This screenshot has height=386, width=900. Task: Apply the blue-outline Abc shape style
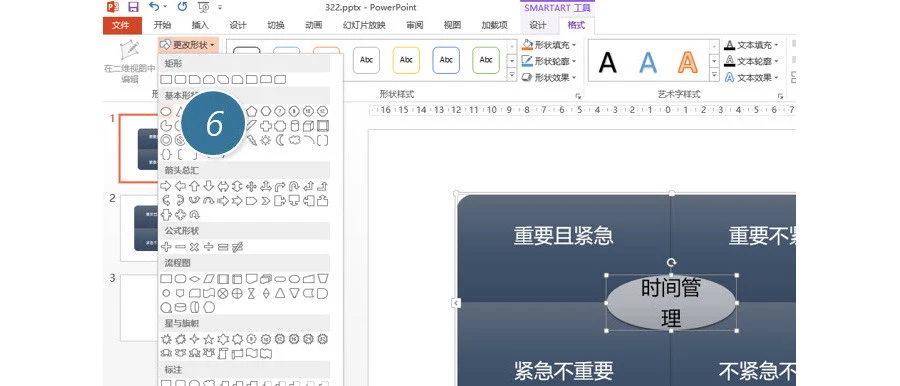point(446,60)
